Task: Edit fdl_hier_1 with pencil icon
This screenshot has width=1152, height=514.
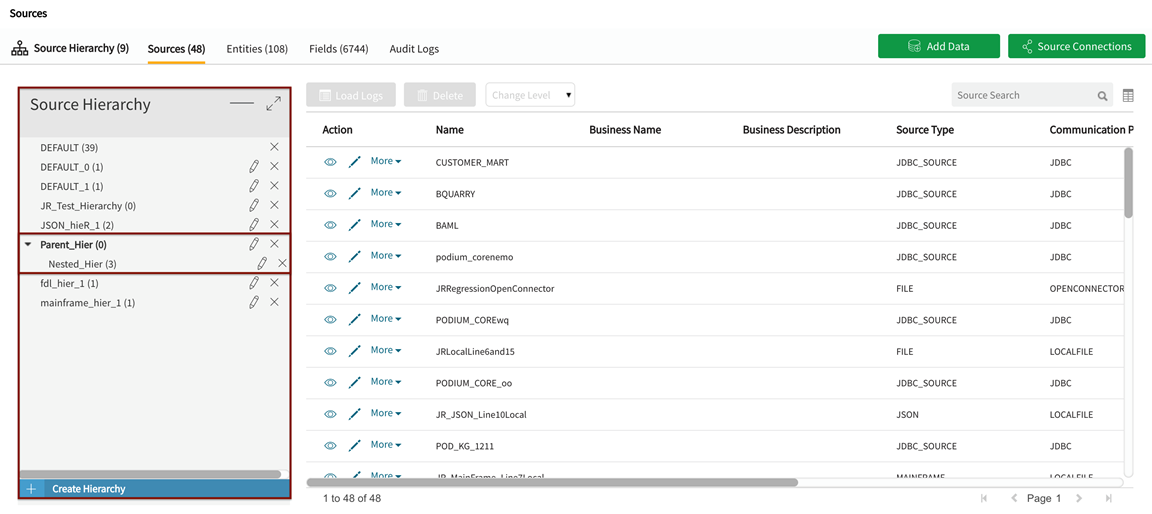Action: click(x=254, y=283)
